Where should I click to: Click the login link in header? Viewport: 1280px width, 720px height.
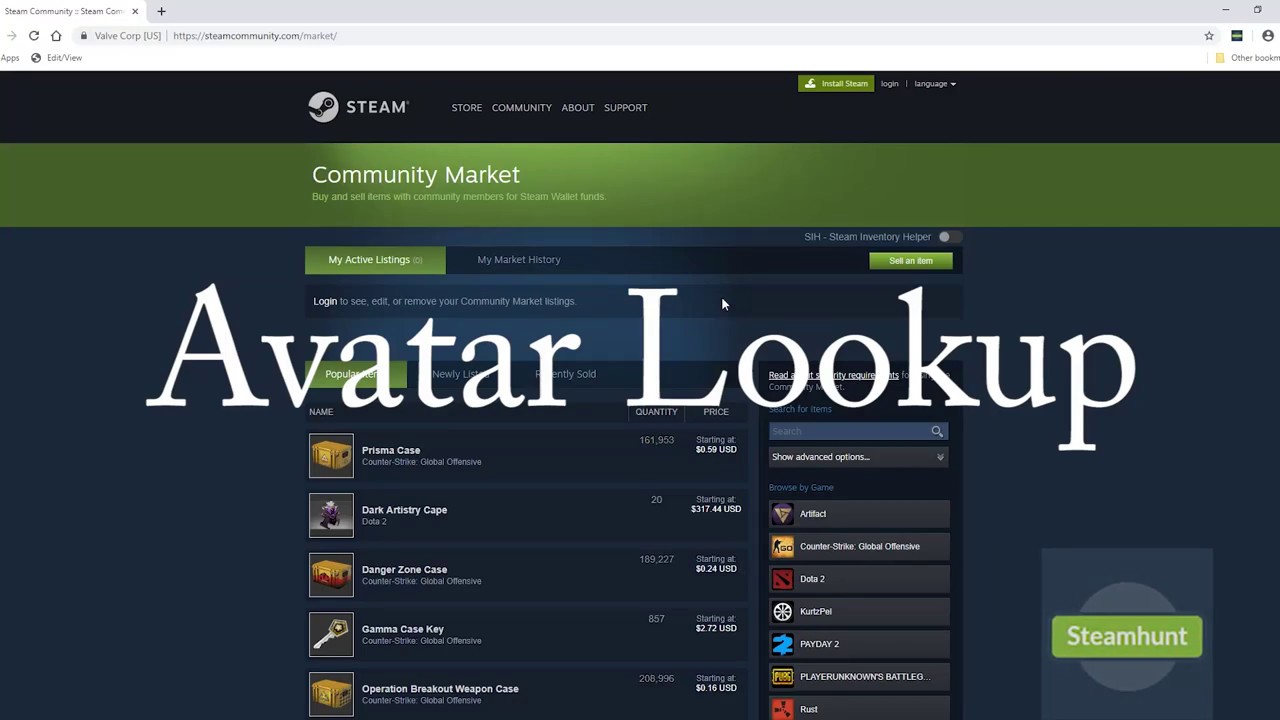pos(889,84)
